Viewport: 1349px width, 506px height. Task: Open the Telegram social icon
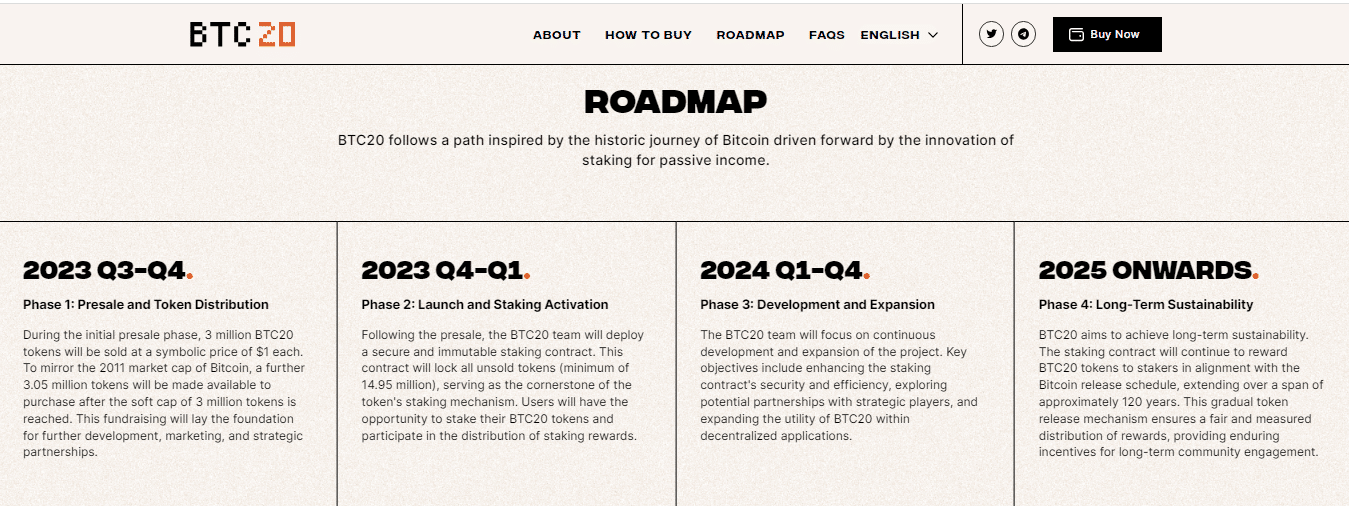coord(1023,34)
